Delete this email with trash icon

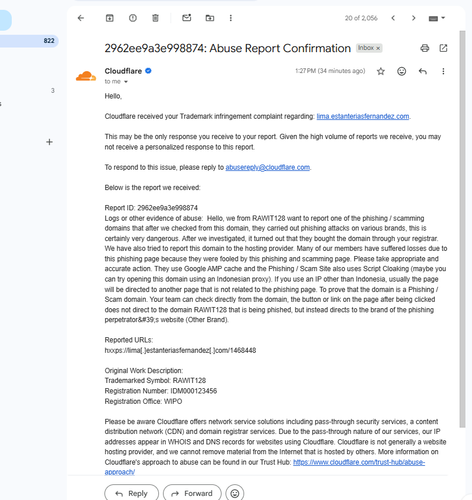(155, 18)
